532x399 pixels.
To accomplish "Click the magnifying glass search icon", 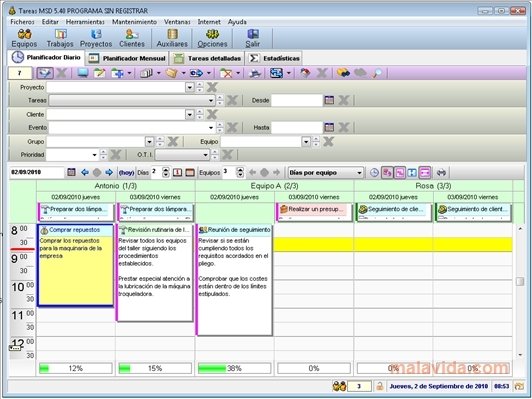I will click(x=377, y=73).
